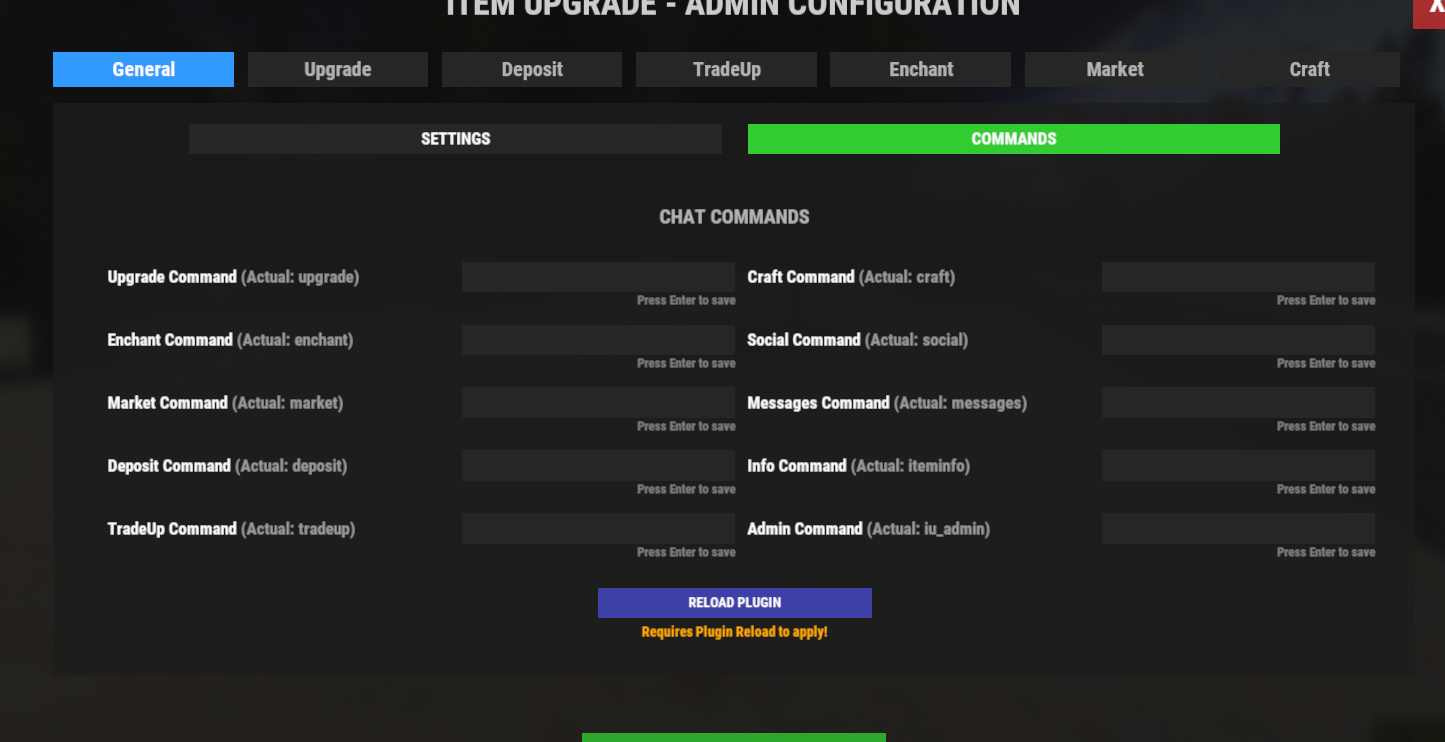
Task: Switch to the General tab
Action: click(143, 69)
